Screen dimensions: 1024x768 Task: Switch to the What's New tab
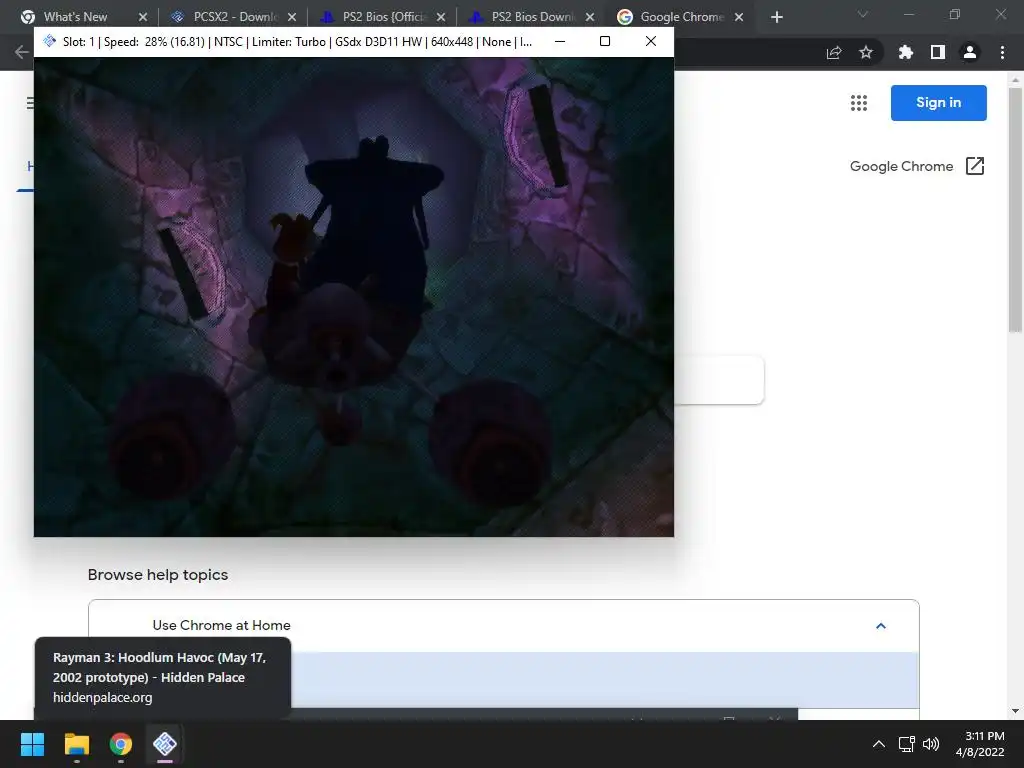(75, 17)
